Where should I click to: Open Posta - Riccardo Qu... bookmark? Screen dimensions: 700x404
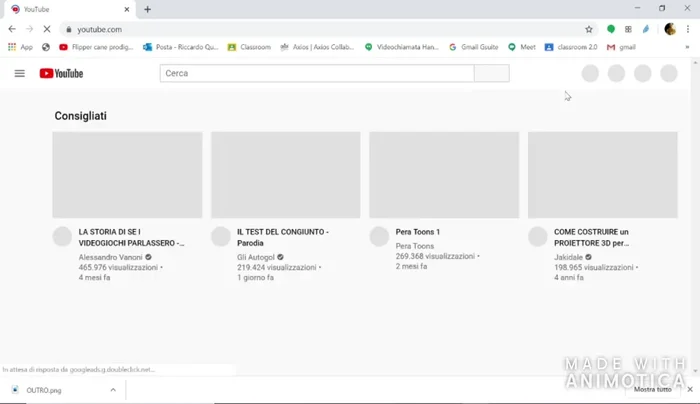(x=180, y=47)
